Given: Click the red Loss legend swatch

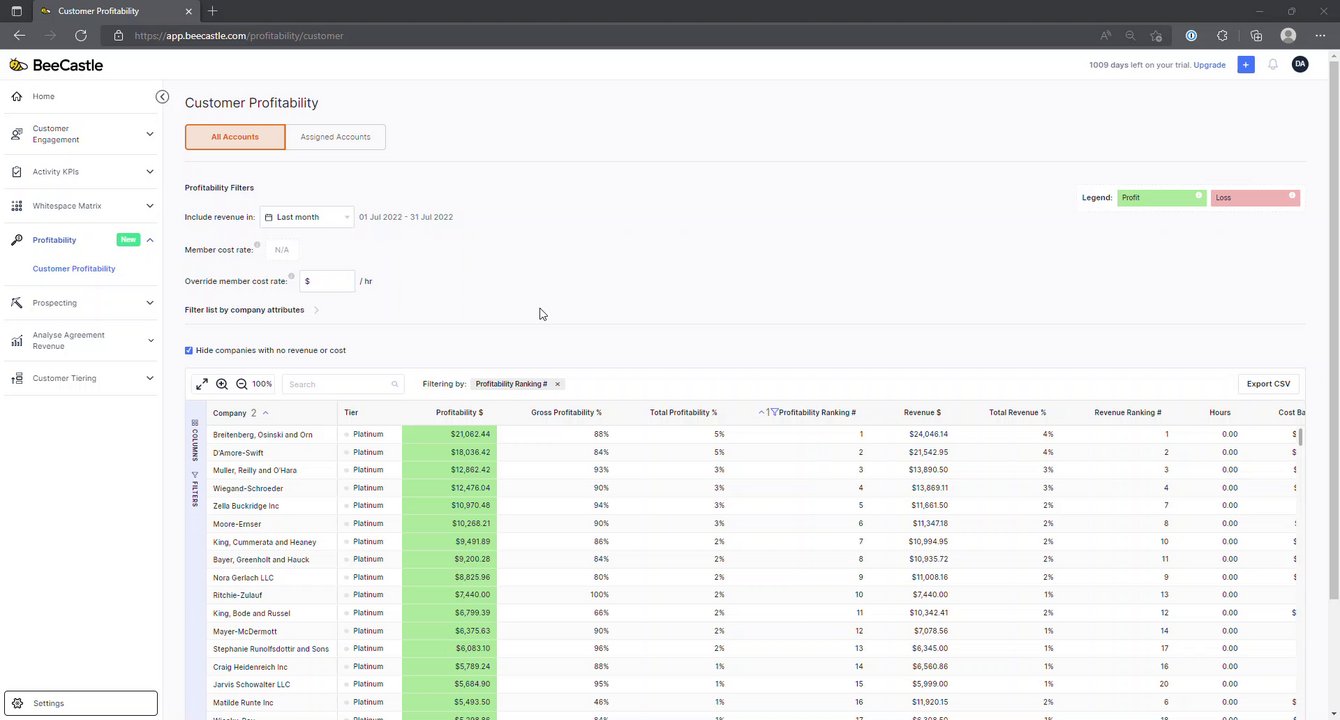Looking at the screenshot, I should tap(1255, 198).
